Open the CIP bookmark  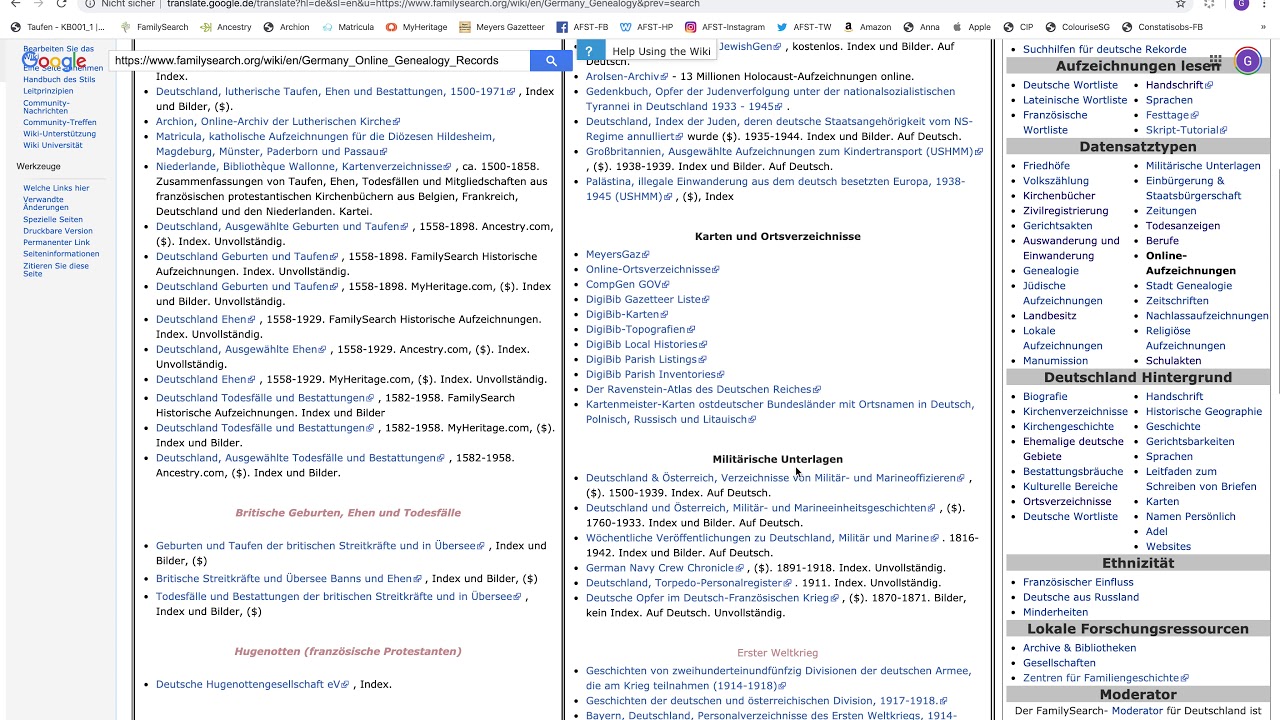(1017, 27)
